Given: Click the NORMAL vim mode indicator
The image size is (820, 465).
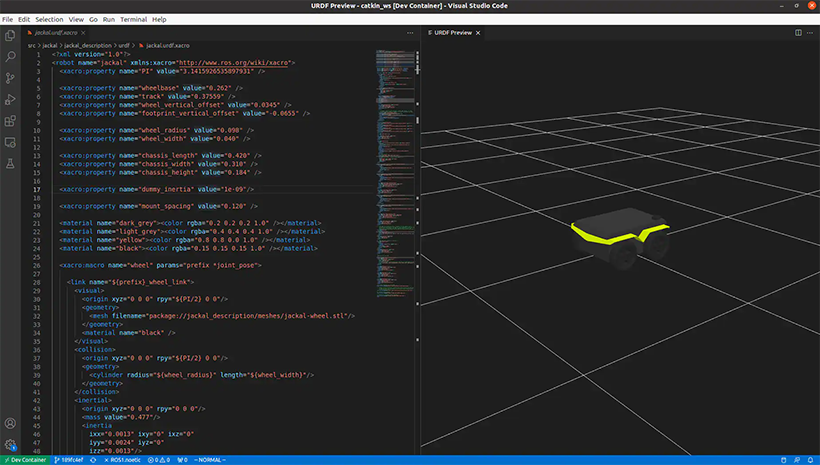Looking at the screenshot, I should (210, 460).
